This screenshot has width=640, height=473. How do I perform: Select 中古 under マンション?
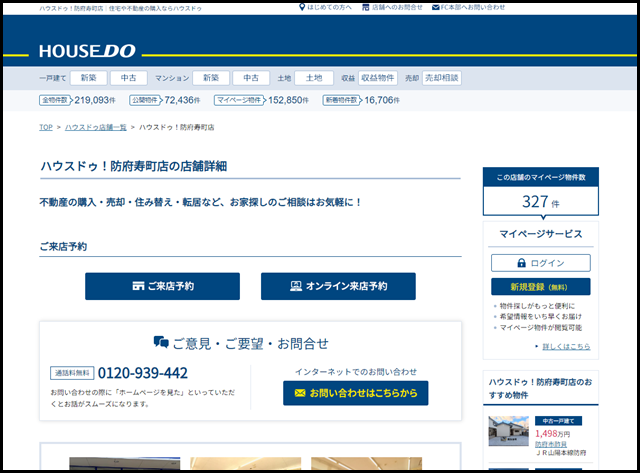(251, 78)
